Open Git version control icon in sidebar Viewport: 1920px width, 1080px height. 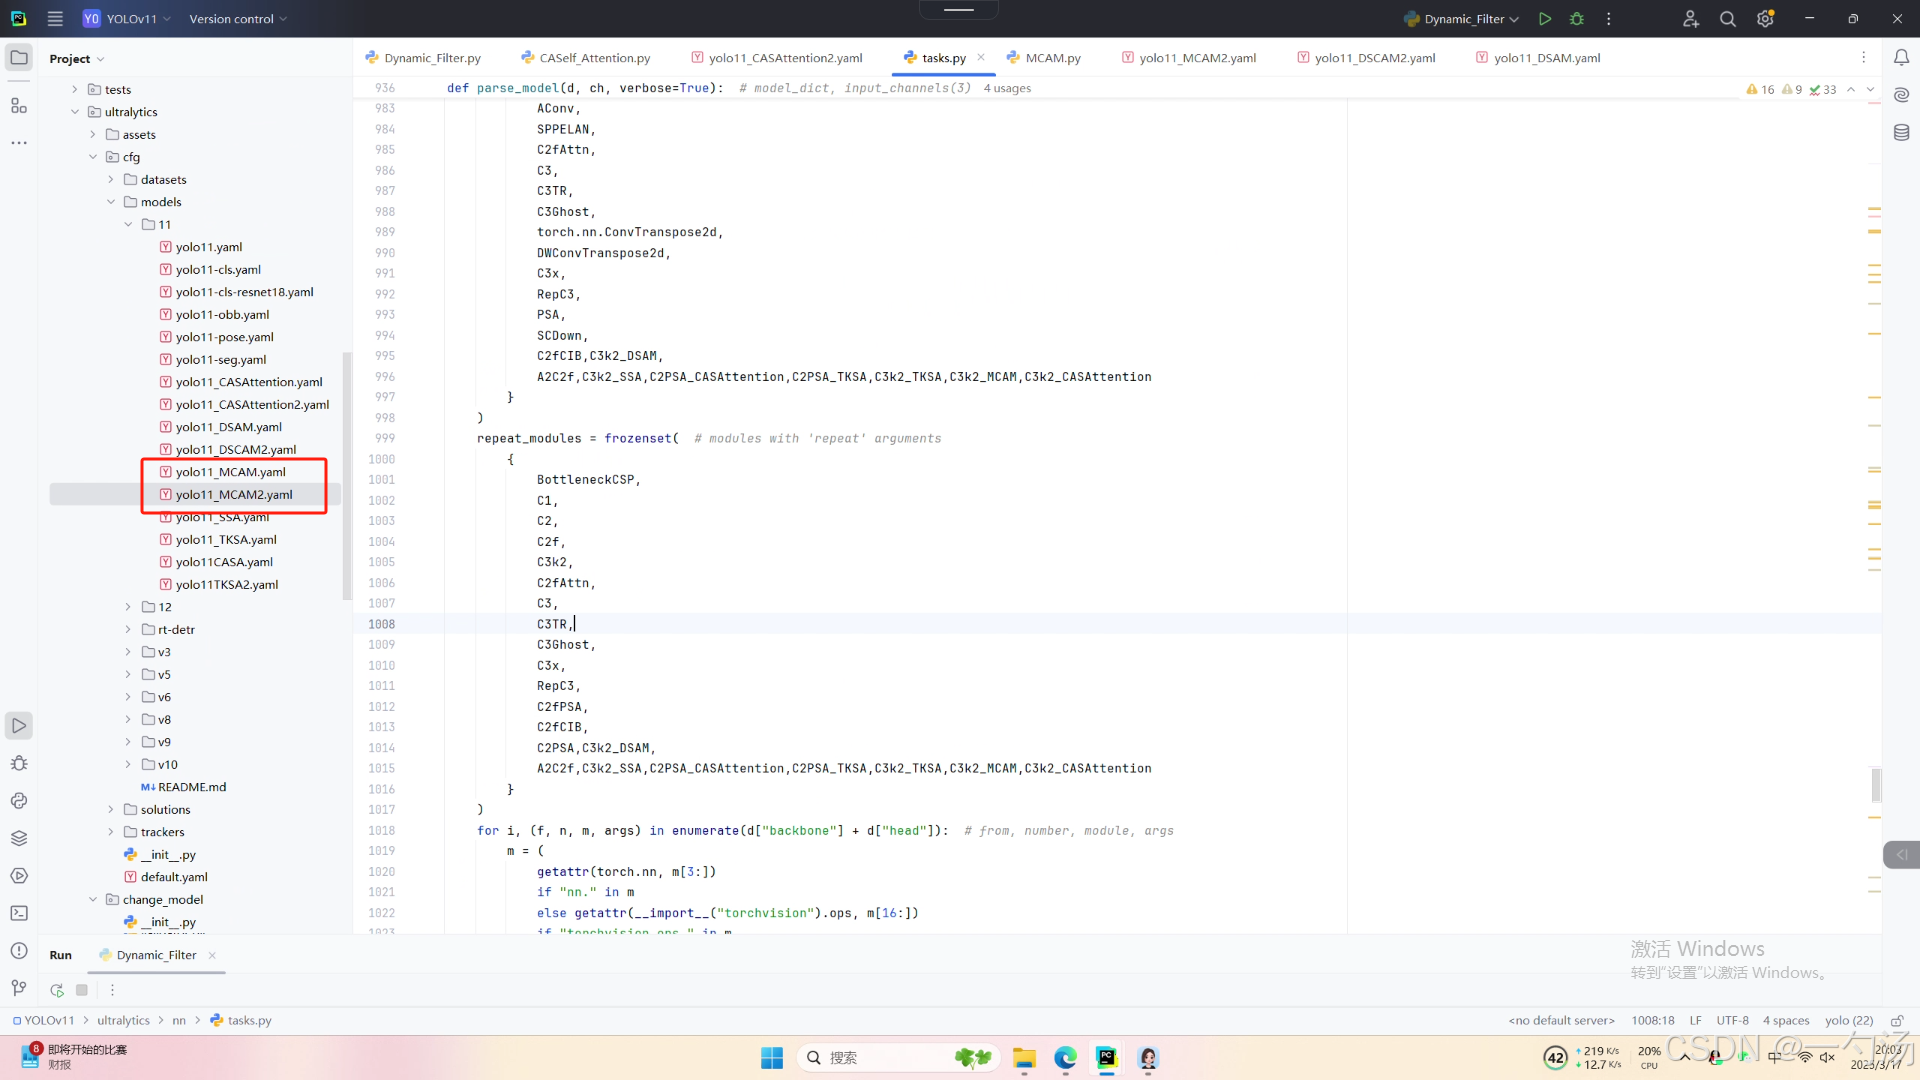pyautogui.click(x=19, y=988)
